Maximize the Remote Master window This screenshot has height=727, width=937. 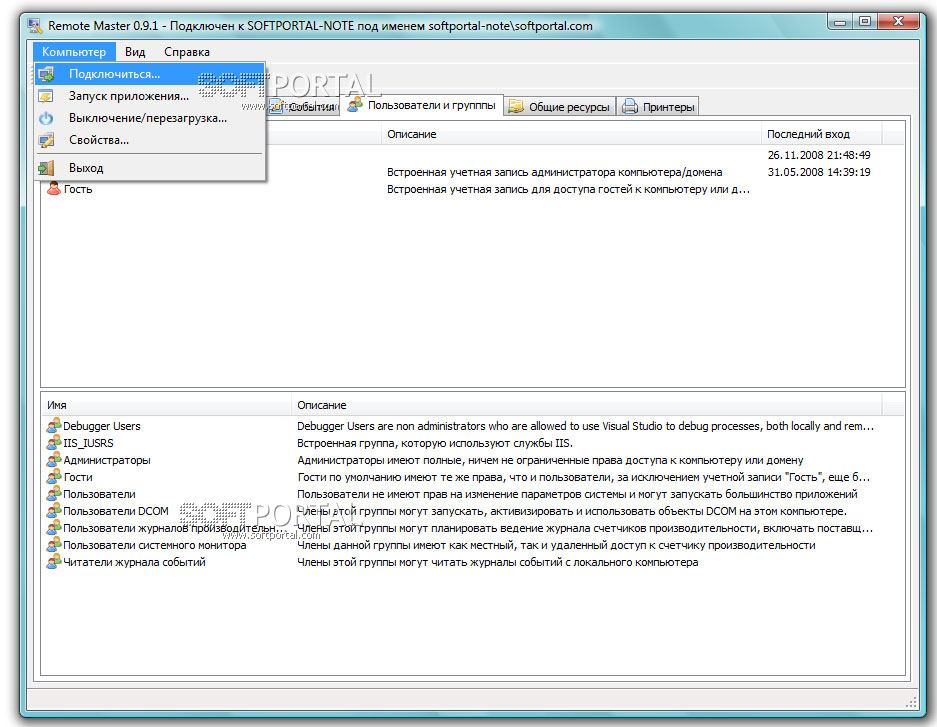[865, 22]
